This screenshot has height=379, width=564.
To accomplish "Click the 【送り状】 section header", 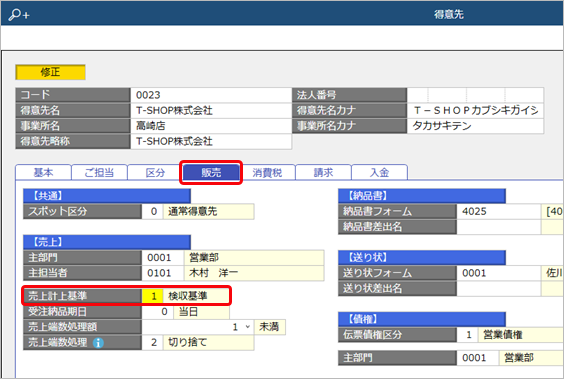I will [x=422, y=257].
